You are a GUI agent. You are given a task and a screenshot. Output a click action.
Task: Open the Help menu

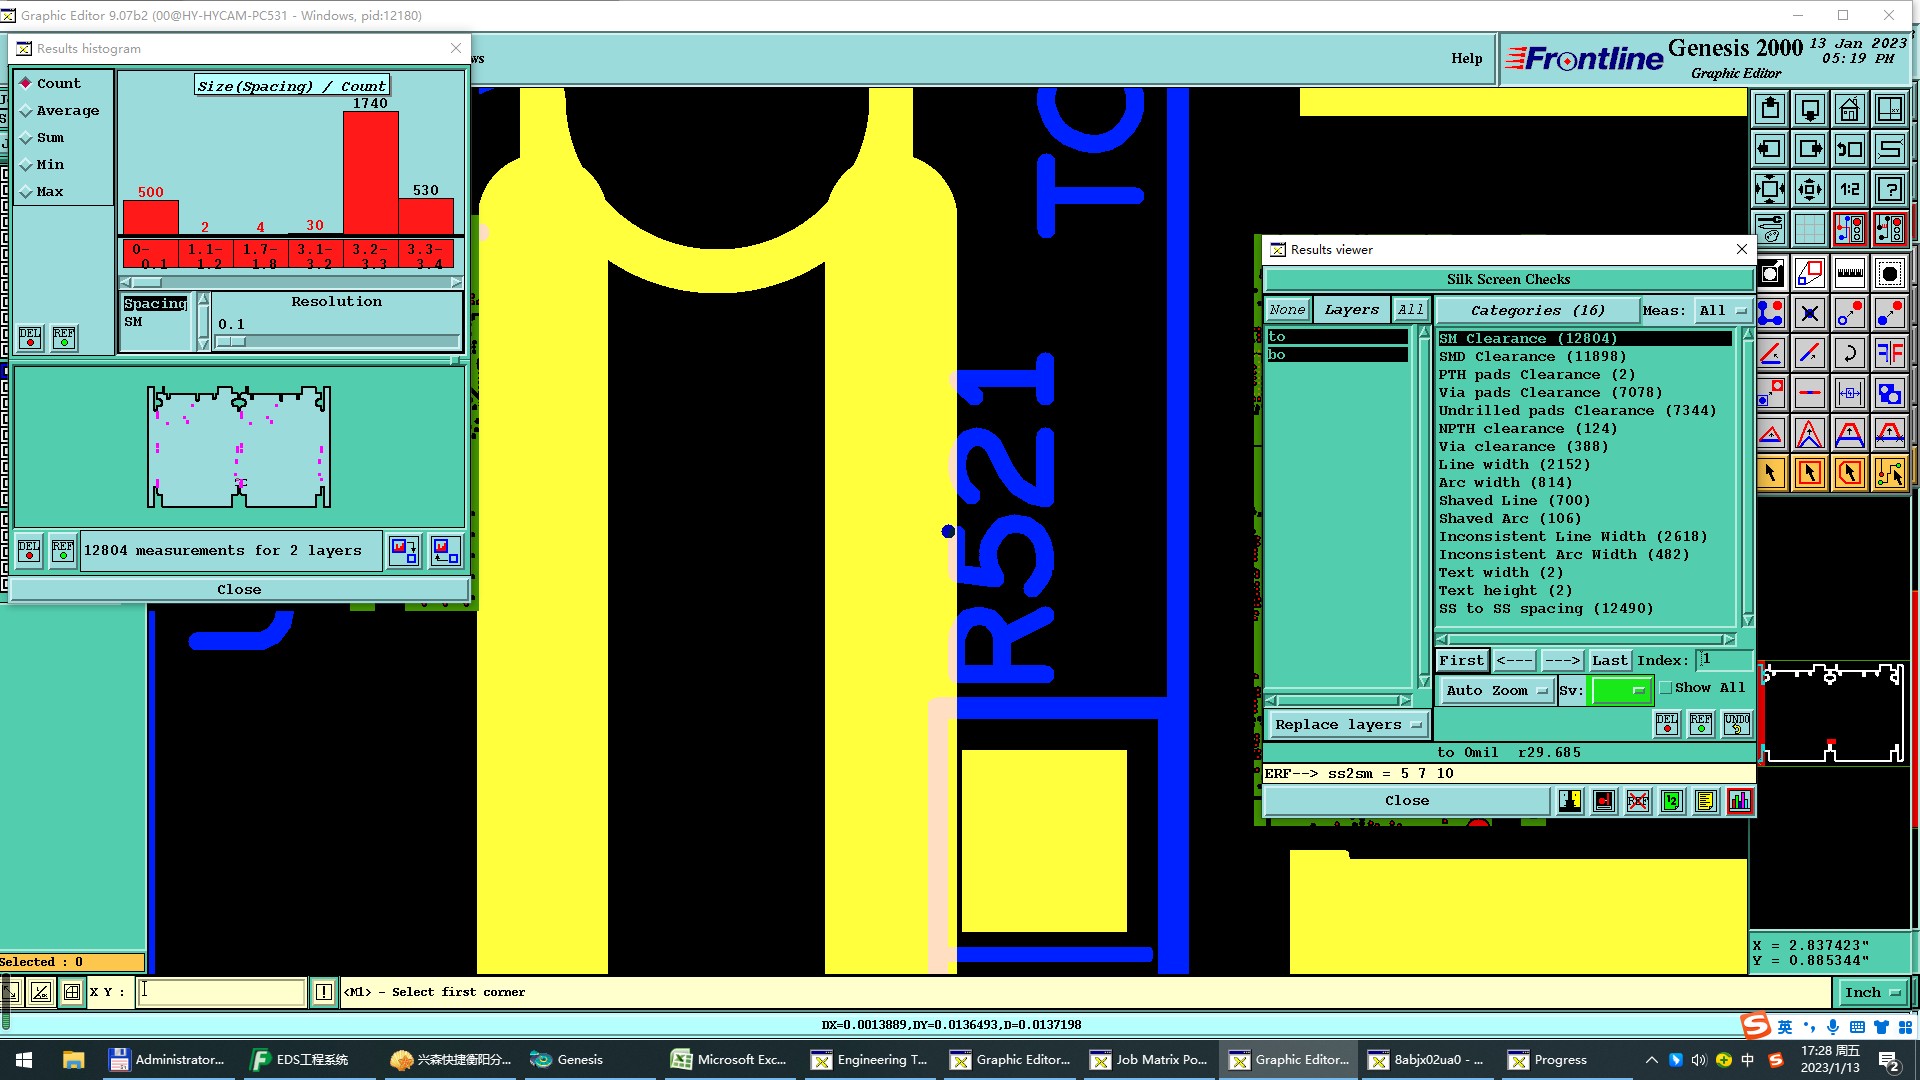coord(1466,58)
